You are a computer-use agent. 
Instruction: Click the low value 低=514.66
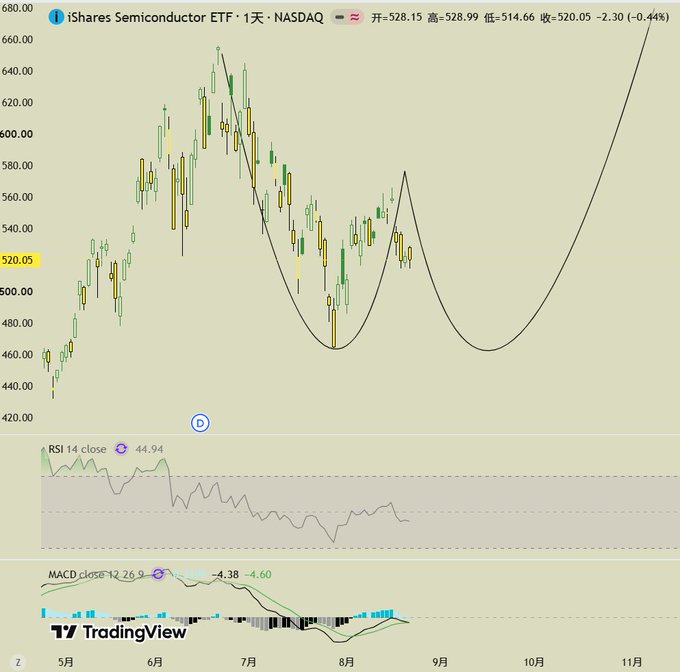click(510, 17)
